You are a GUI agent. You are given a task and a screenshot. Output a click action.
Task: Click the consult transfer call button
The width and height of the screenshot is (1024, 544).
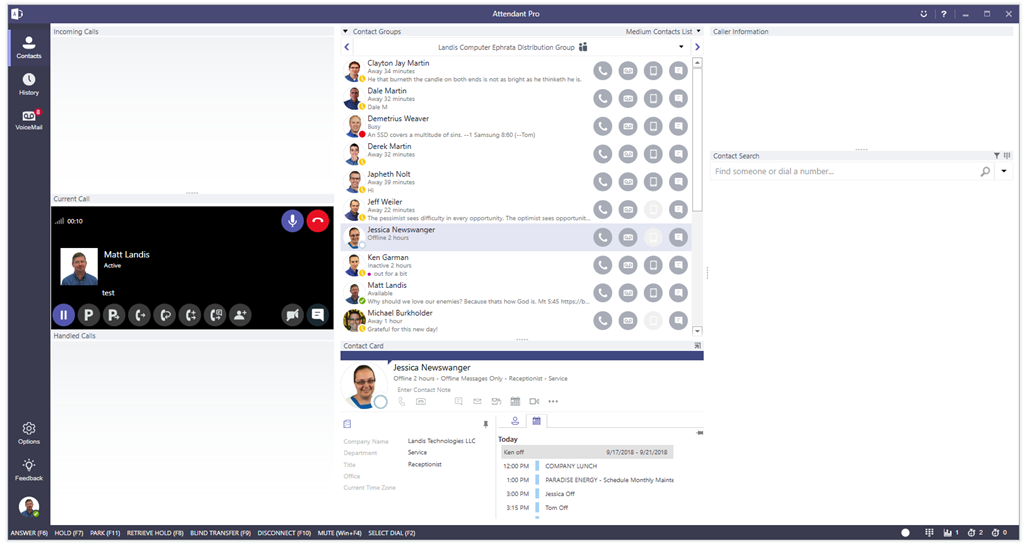pos(190,315)
